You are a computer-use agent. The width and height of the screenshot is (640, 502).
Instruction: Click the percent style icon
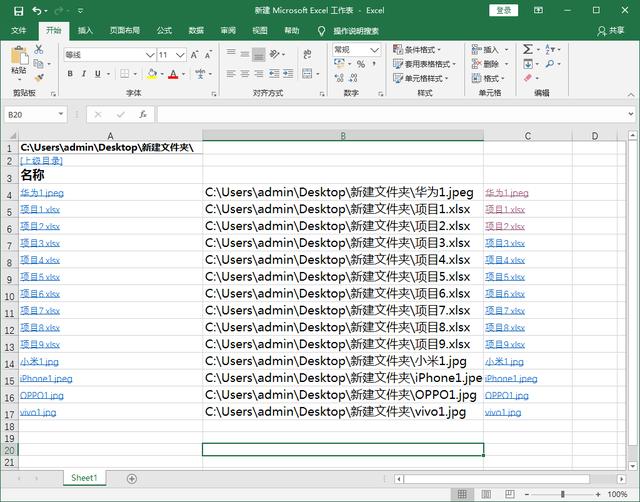pos(361,64)
